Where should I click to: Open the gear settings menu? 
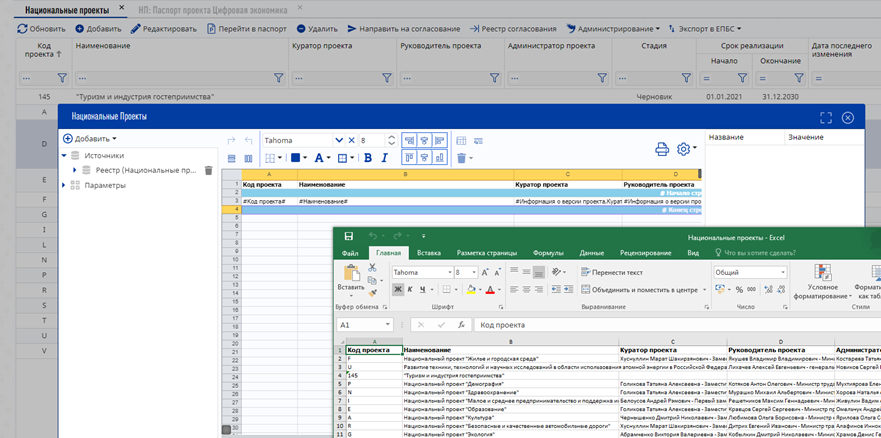684,149
